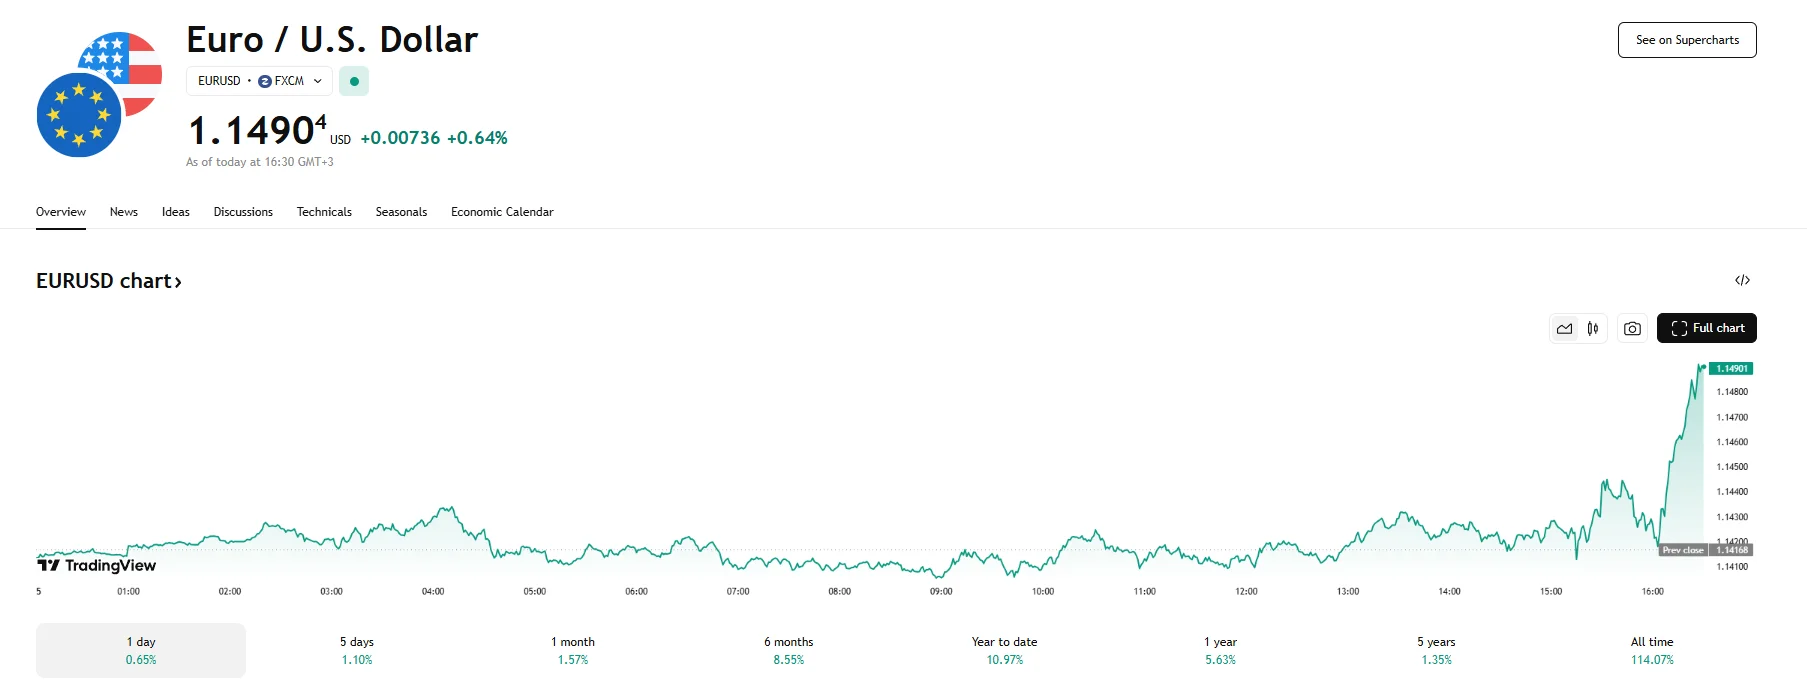The height and width of the screenshot is (695, 1807).
Task: Take a chart snapshot with camera icon
Action: tap(1632, 328)
